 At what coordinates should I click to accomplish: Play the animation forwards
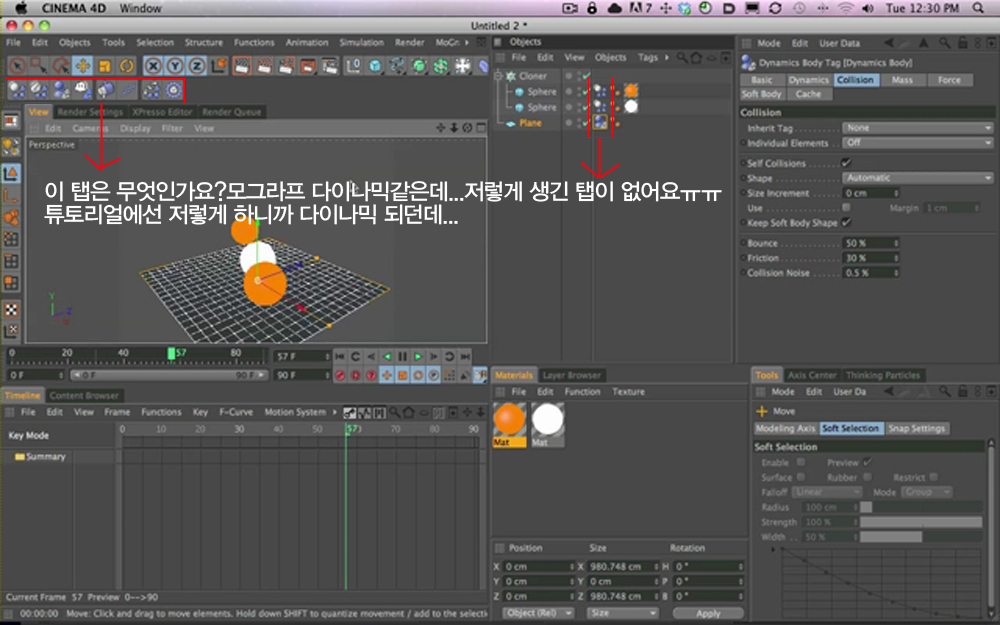pyautogui.click(x=418, y=357)
